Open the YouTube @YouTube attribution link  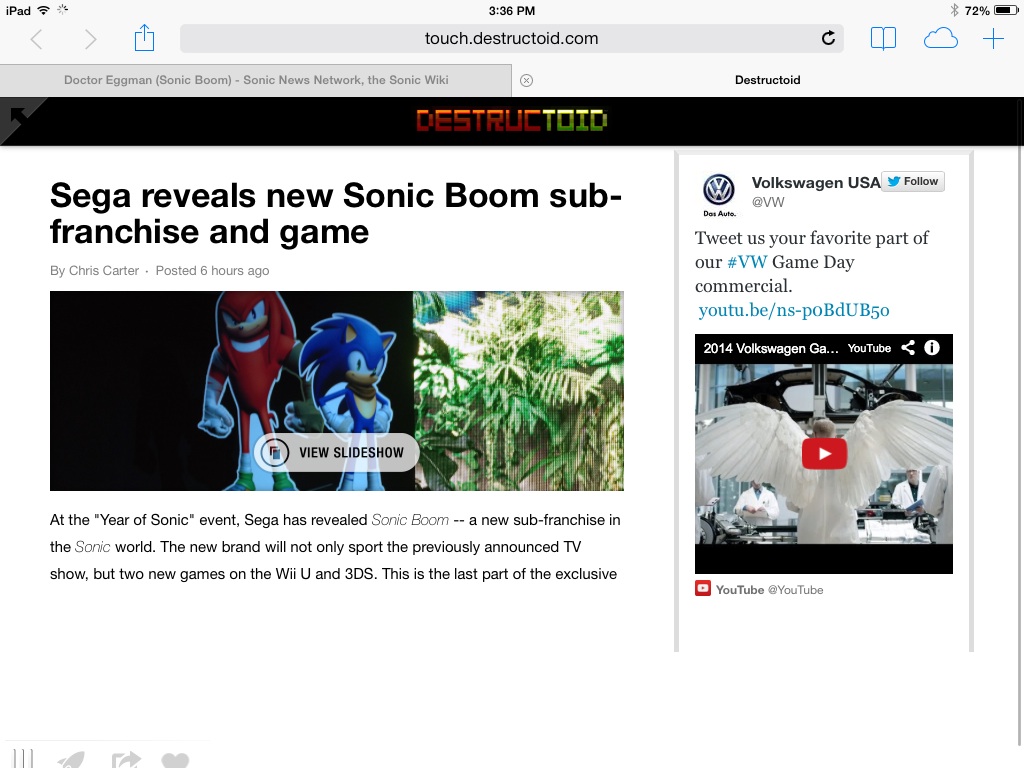(x=769, y=590)
